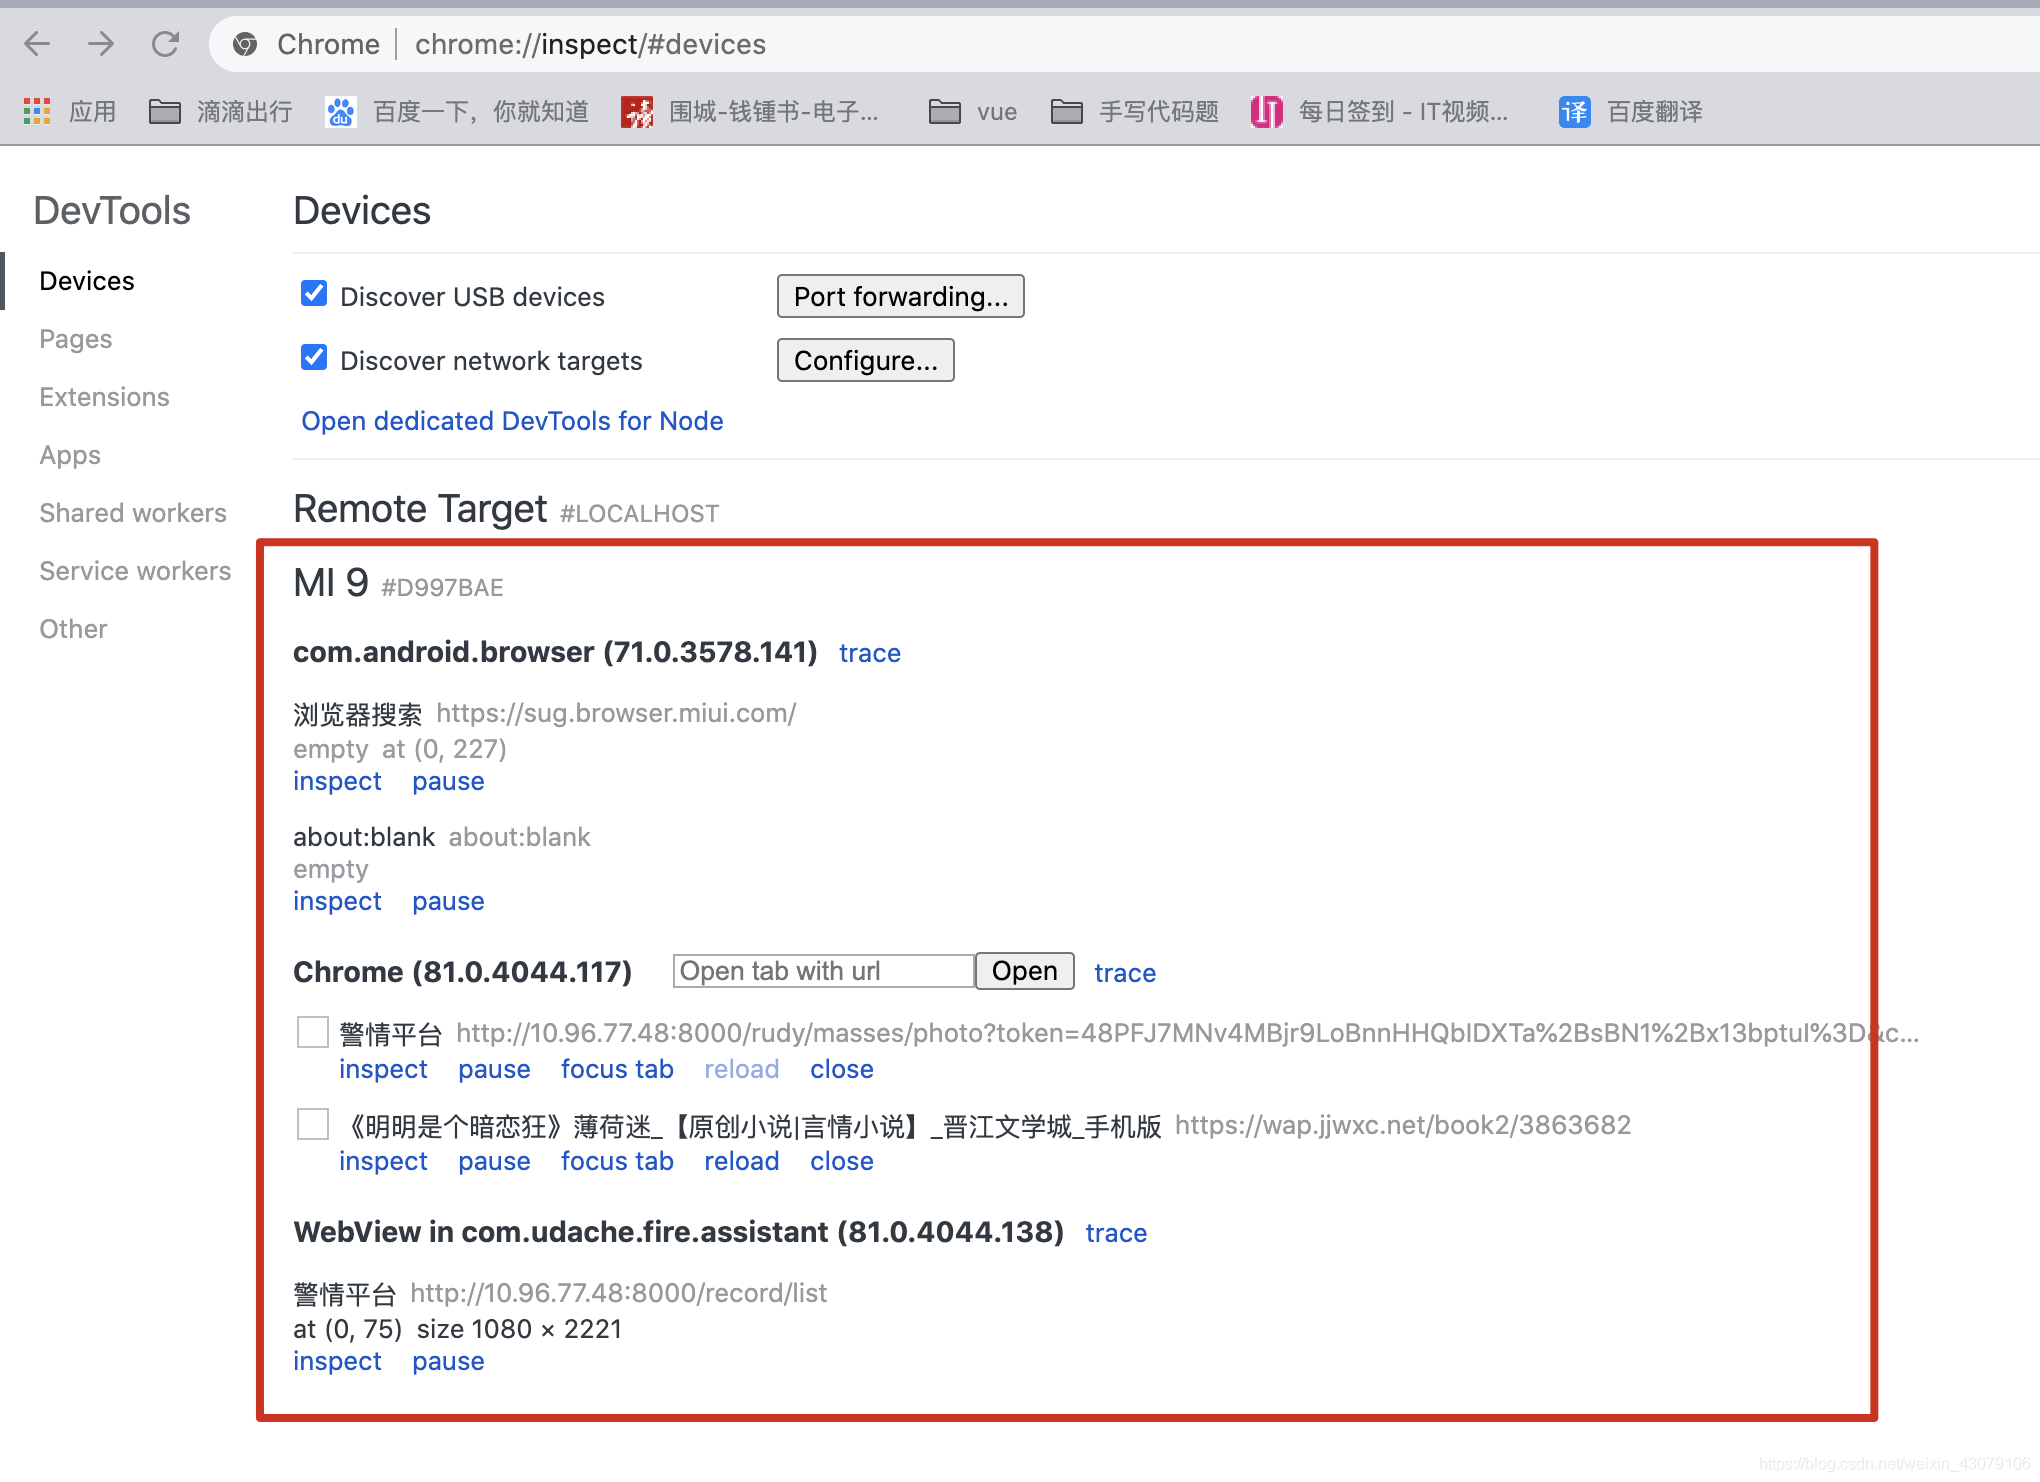Click the Remote Target heading
Image resolution: width=2040 pixels, height=1482 pixels.
tap(420, 509)
